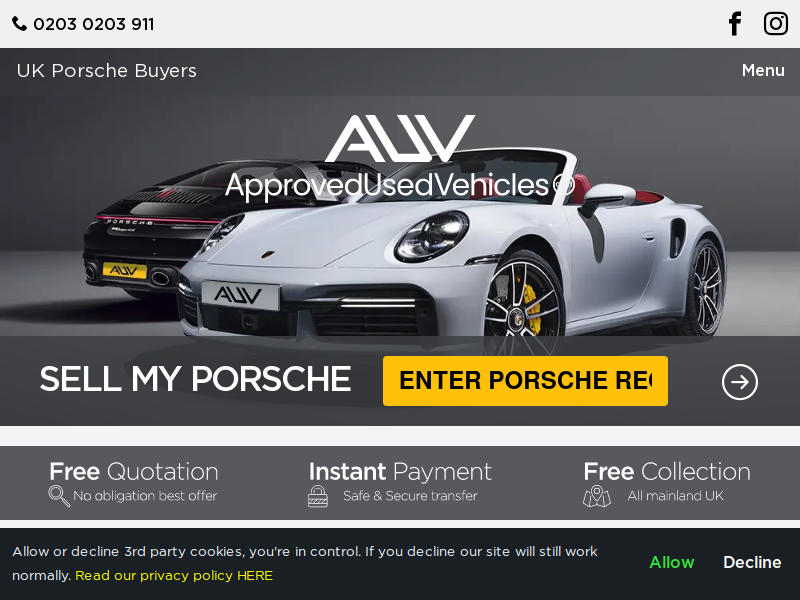This screenshot has height=600, width=800.
Task: Open the Instagram profile icon
Action: (776, 23)
